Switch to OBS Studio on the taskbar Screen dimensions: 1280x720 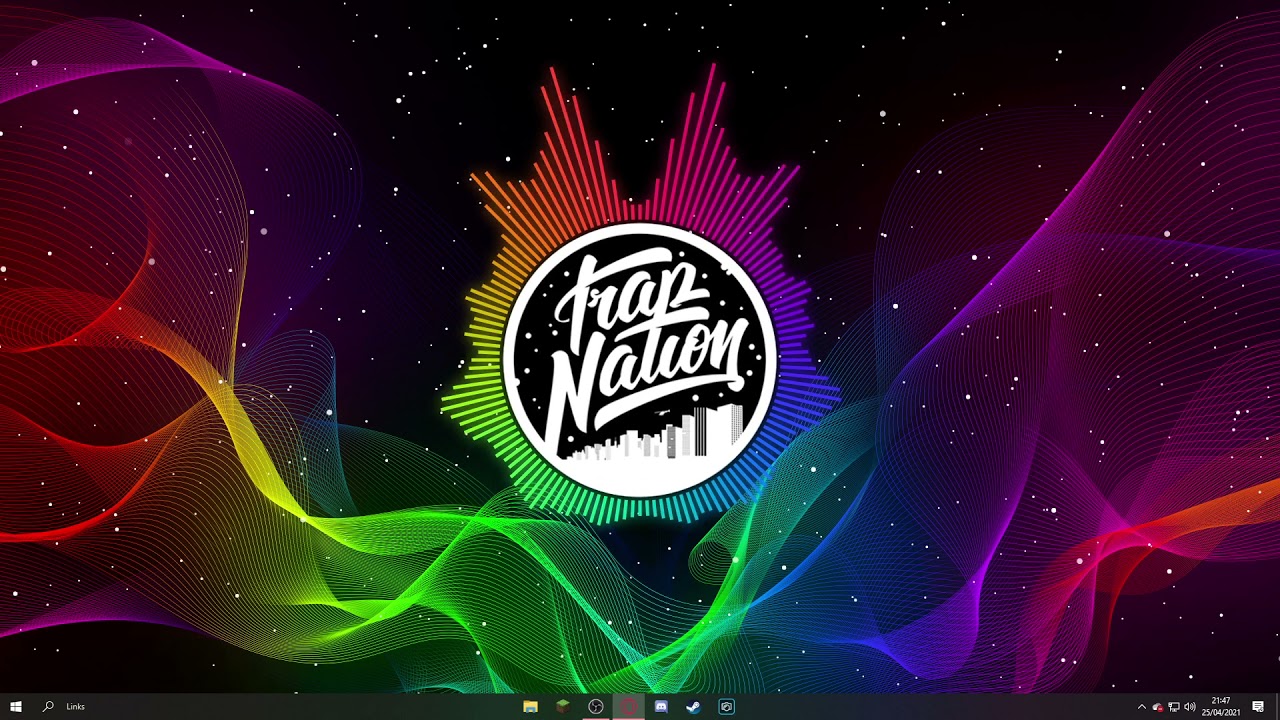pyautogui.click(x=596, y=707)
